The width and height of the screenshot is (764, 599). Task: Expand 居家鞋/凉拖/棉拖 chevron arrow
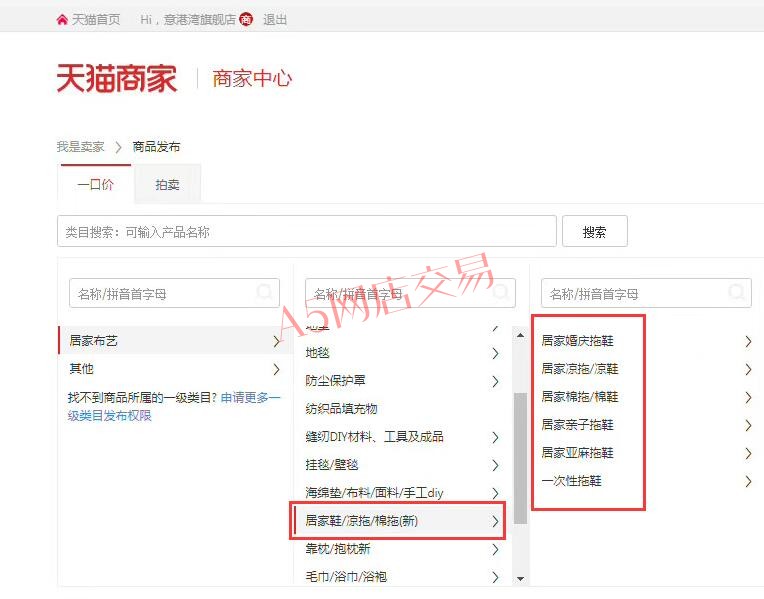coord(495,522)
